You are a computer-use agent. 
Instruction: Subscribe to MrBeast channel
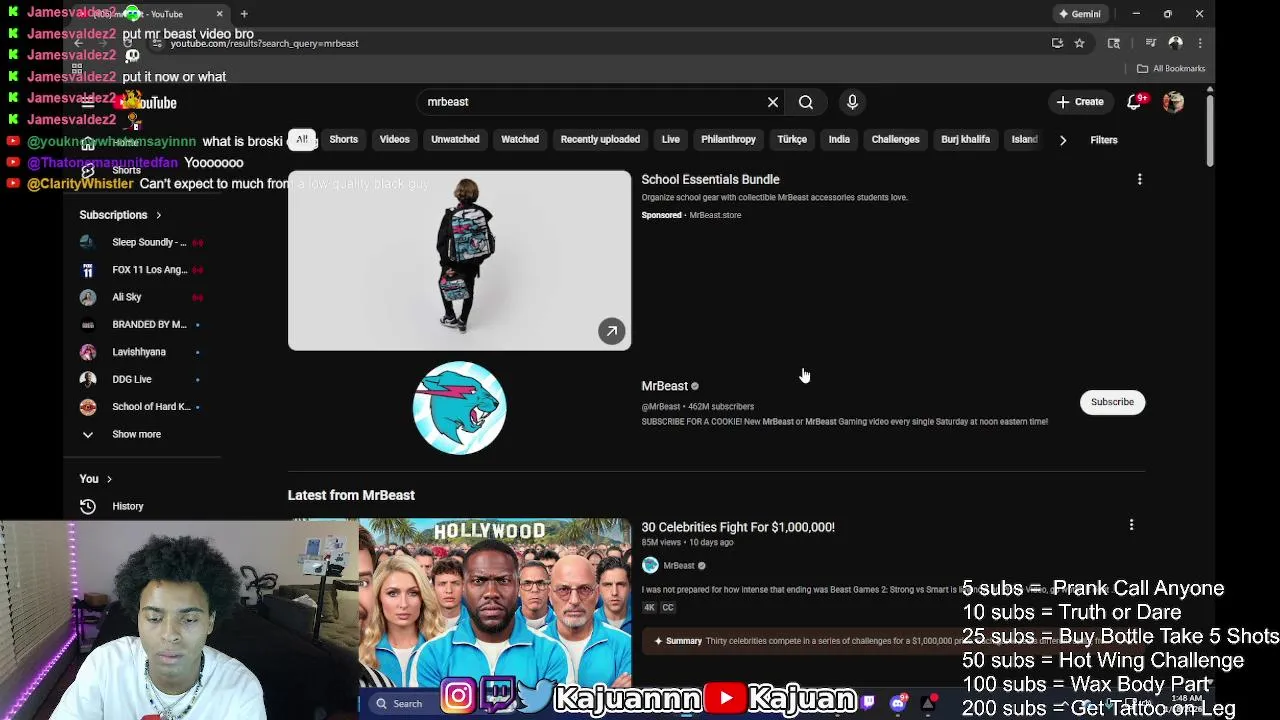(x=1112, y=402)
